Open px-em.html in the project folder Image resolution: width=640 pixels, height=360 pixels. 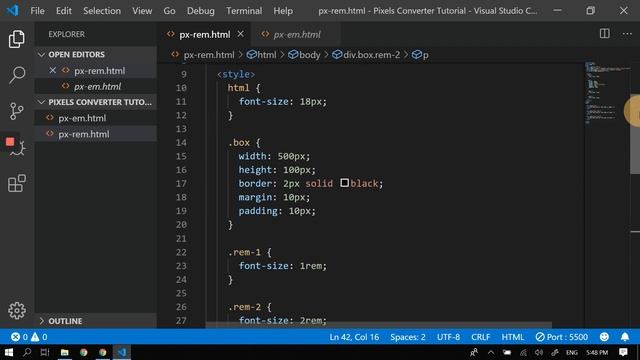(x=96, y=118)
